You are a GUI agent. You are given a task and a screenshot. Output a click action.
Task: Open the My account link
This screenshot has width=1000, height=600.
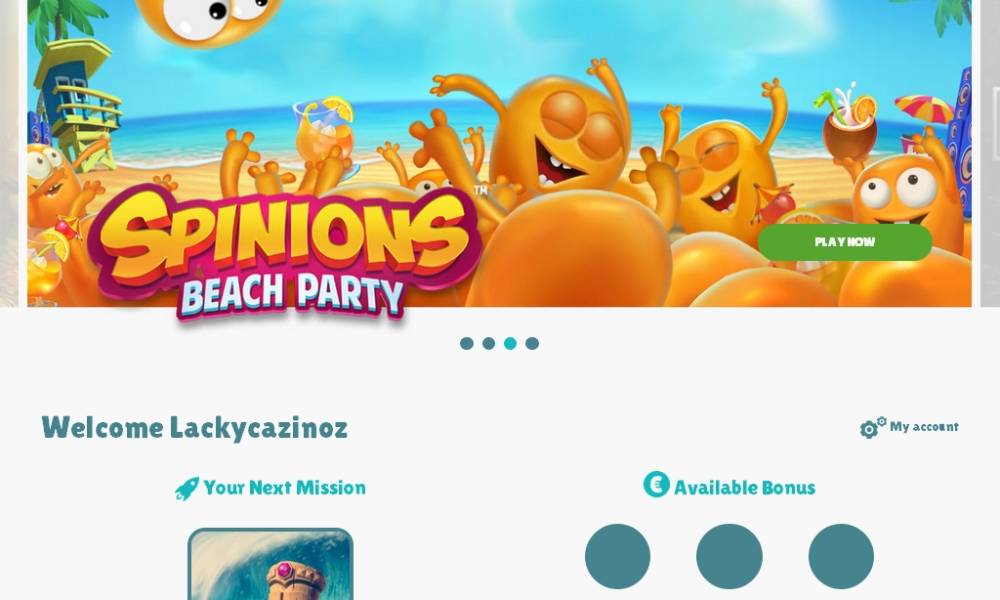923,427
